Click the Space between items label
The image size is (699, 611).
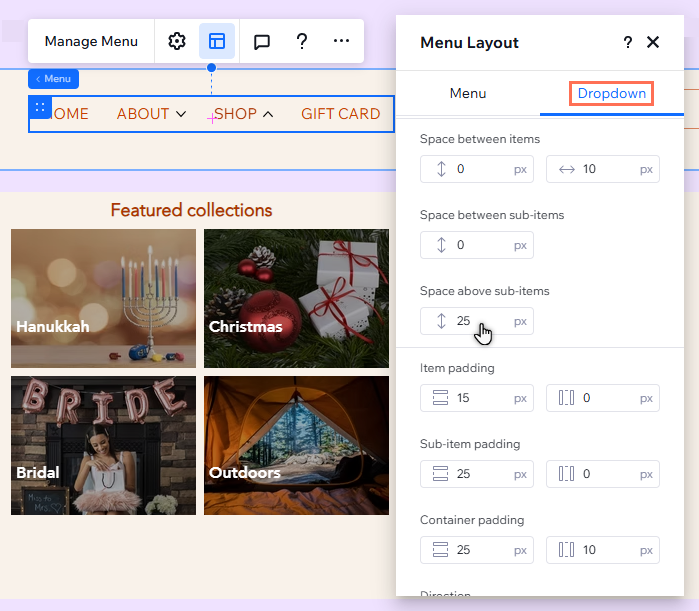coord(480,139)
